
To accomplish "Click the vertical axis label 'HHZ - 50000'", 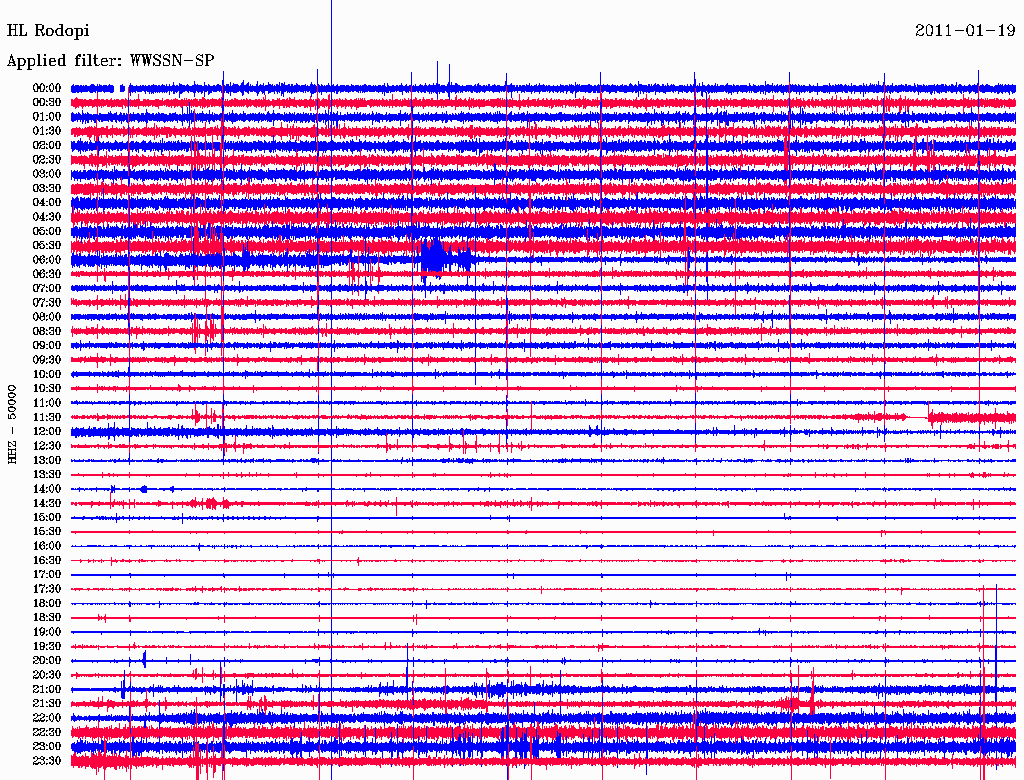I will pyautogui.click(x=12, y=424).
